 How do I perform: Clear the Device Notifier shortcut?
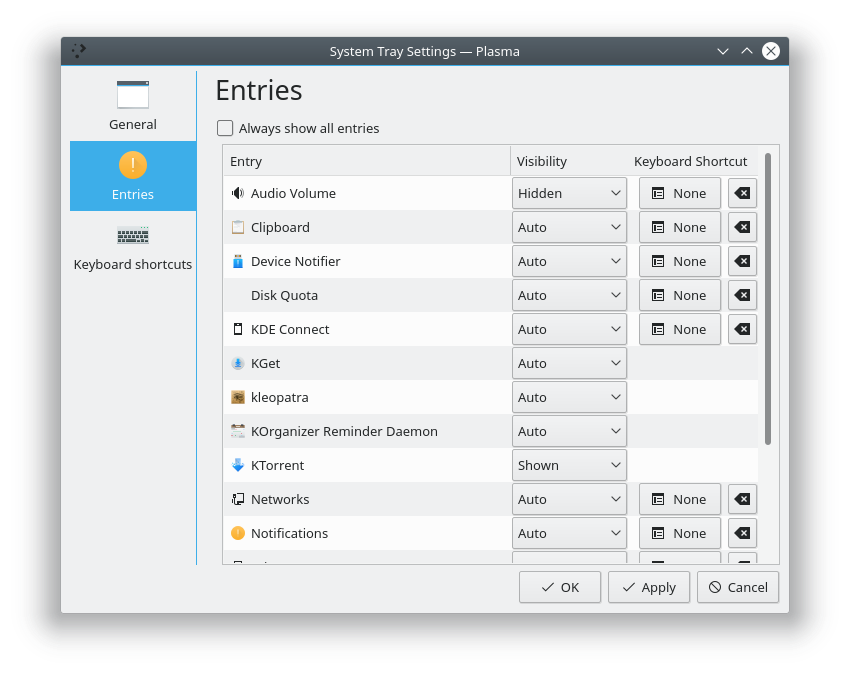pos(742,261)
